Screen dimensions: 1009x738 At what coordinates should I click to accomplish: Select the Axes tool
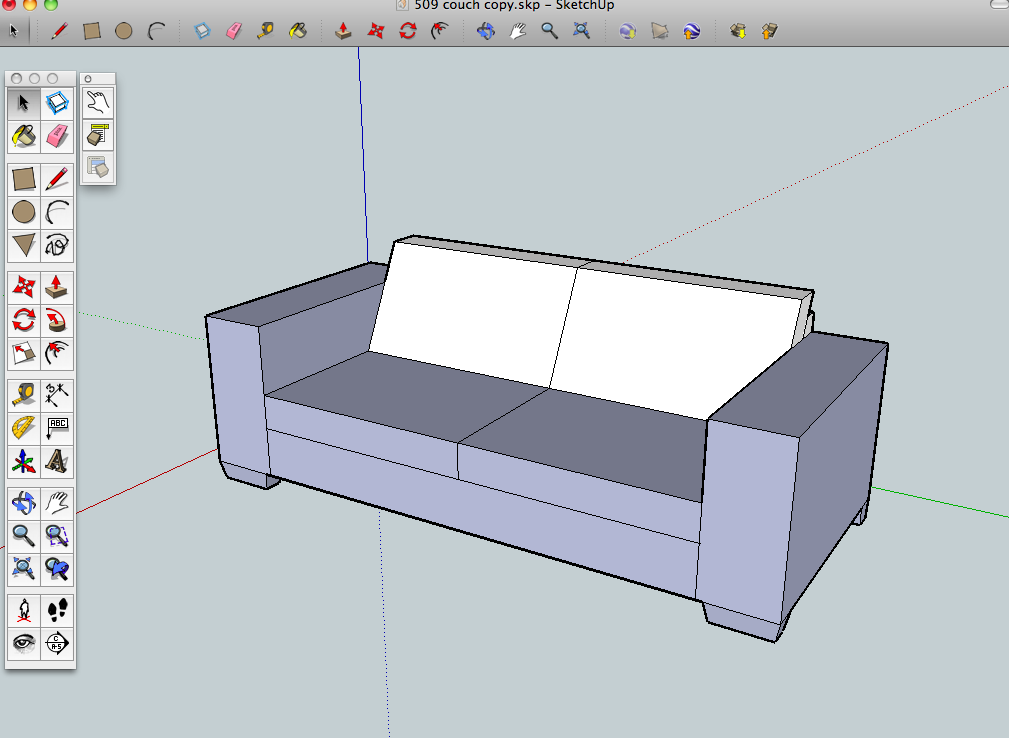[24, 461]
